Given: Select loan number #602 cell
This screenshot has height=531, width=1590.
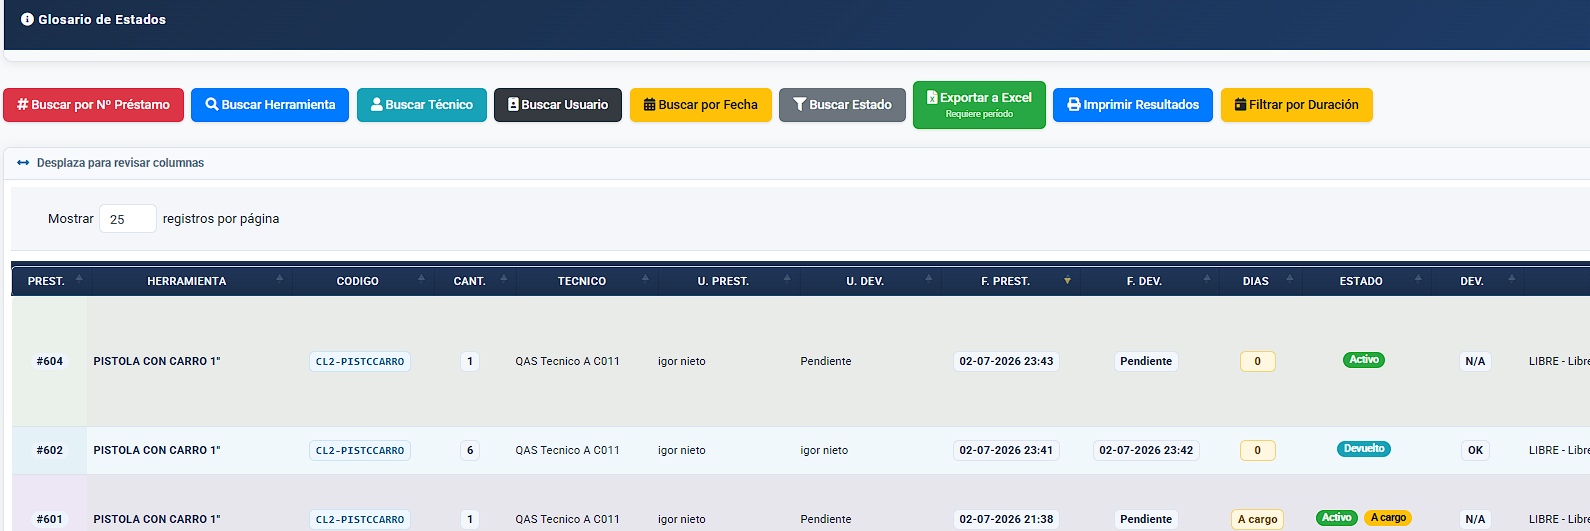Looking at the screenshot, I should [50, 450].
